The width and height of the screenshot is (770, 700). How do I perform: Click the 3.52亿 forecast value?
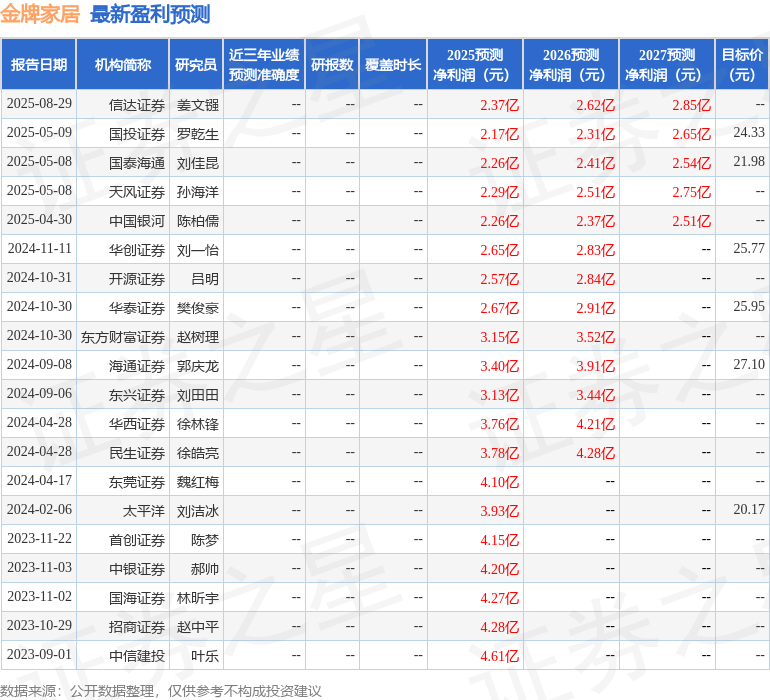[595, 337]
